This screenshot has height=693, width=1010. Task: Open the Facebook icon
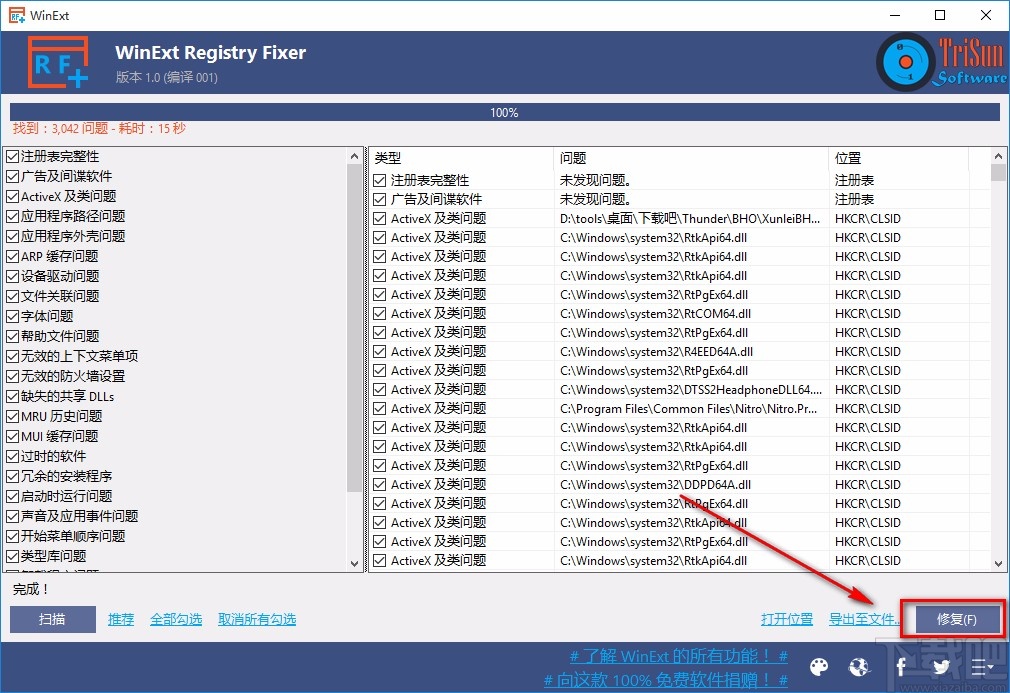pos(900,667)
